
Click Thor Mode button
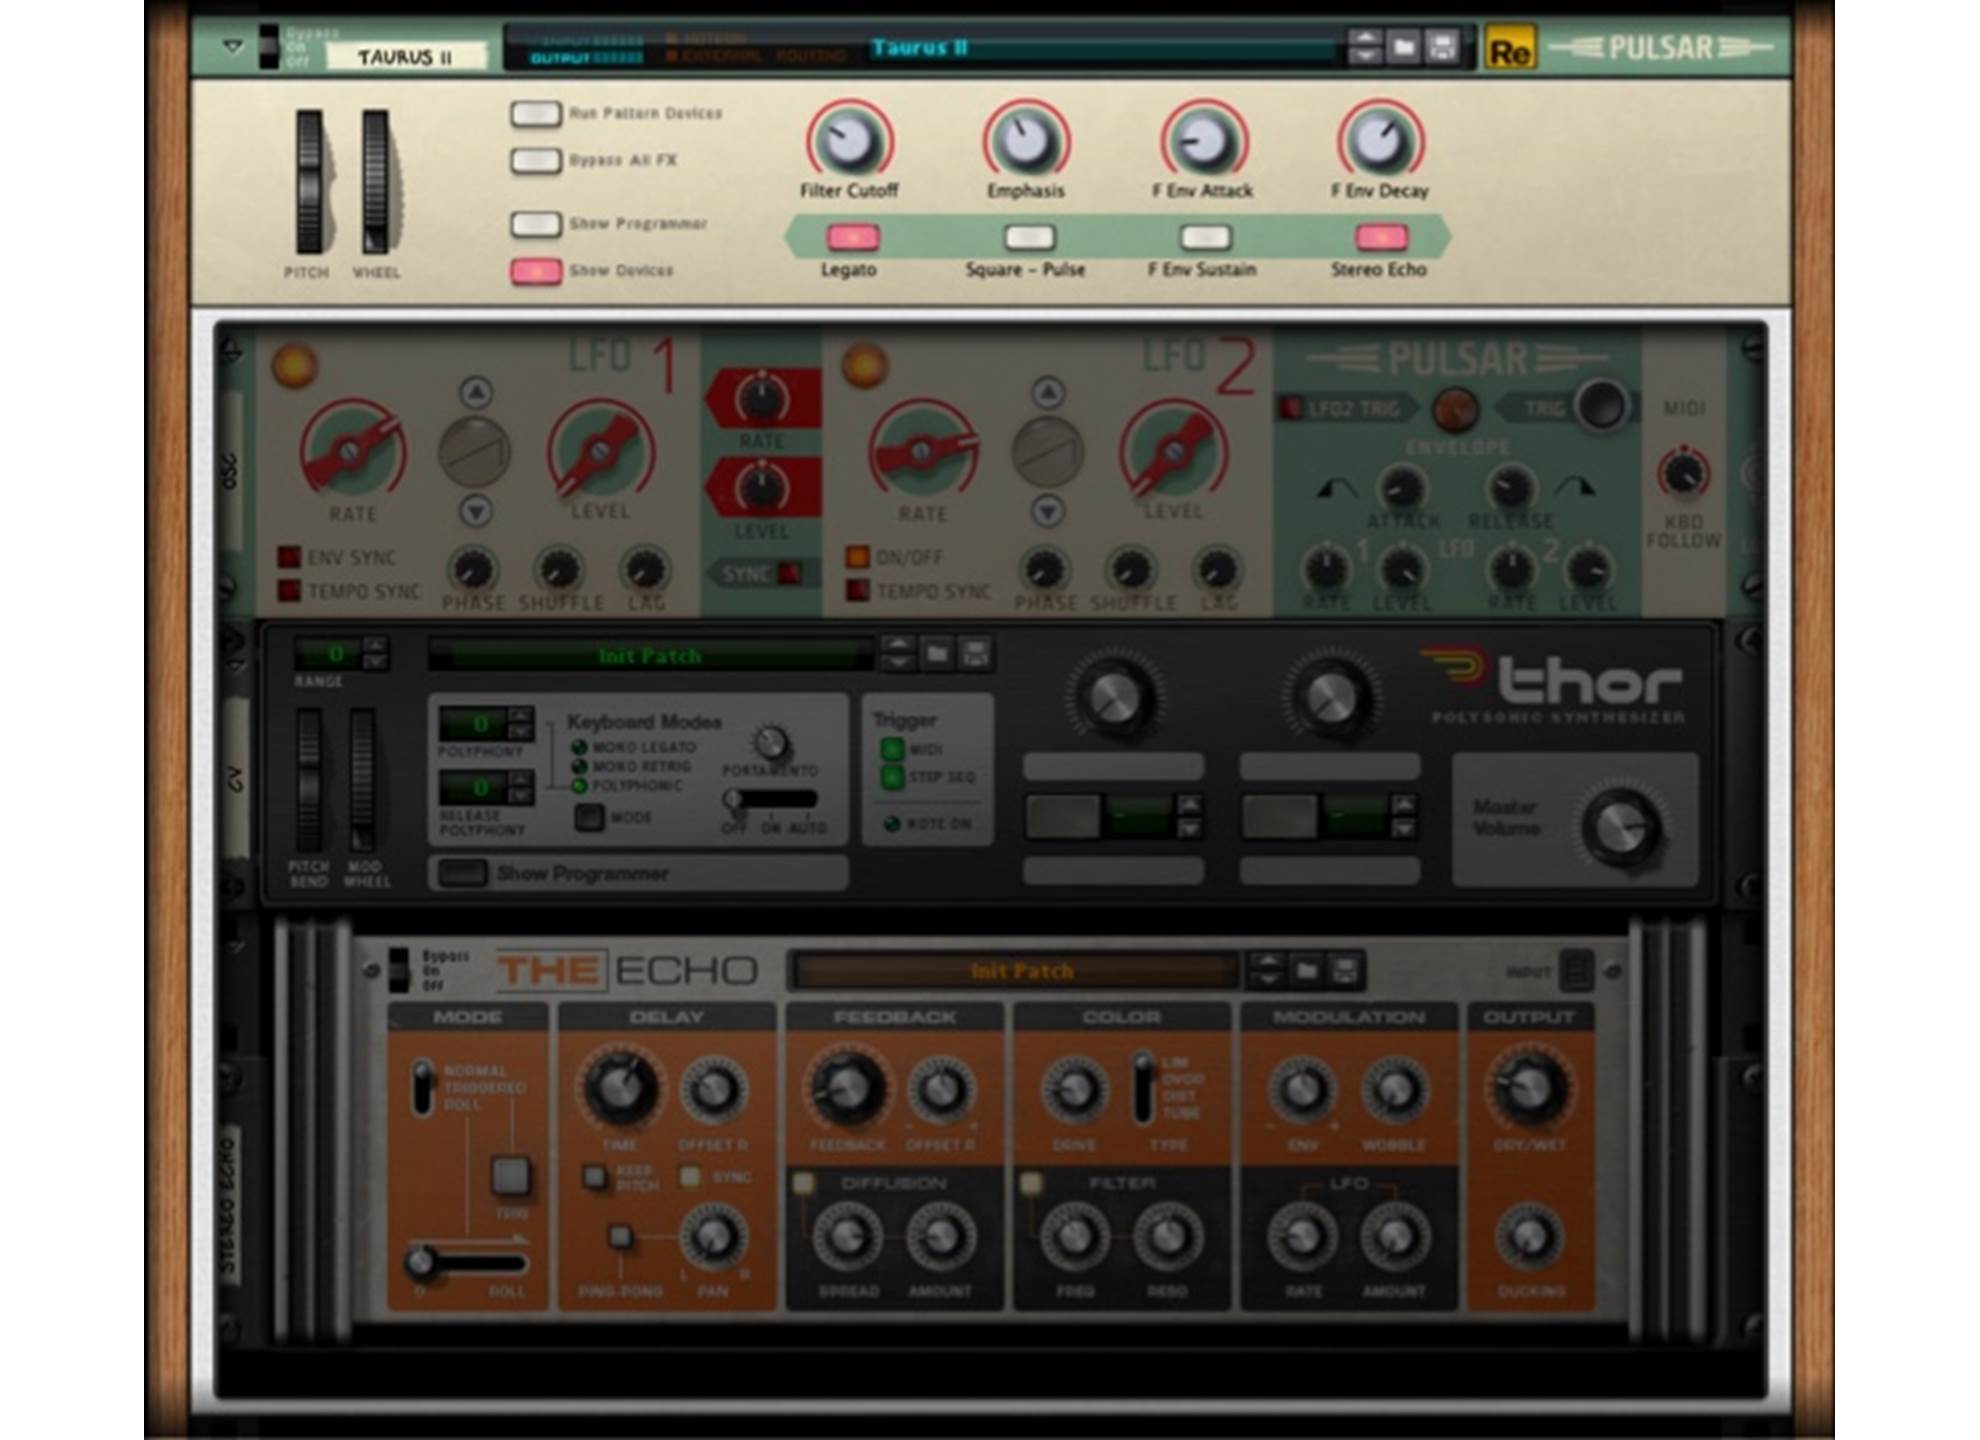point(589,817)
